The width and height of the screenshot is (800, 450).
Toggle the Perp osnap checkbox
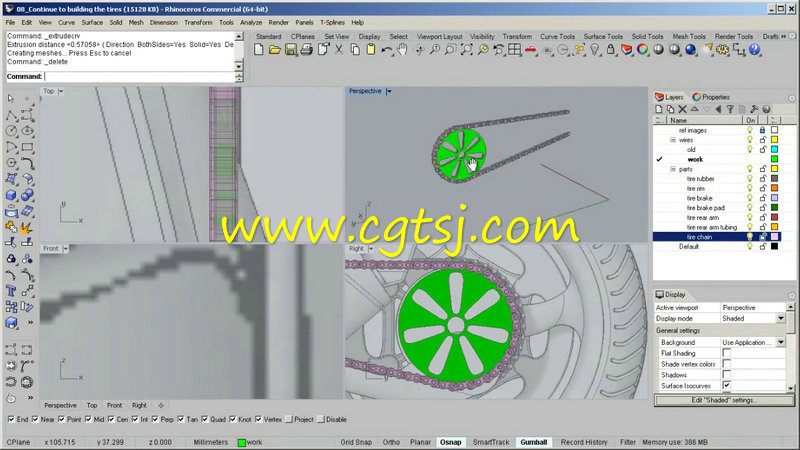[x=155, y=419]
